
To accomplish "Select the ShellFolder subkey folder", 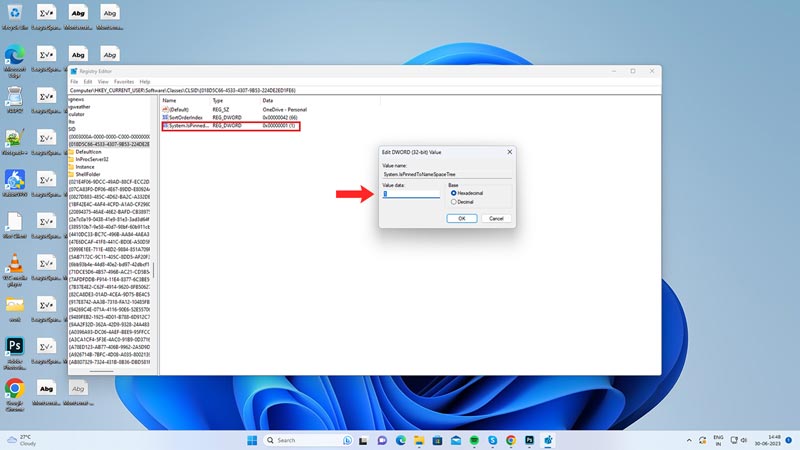I will coord(88,174).
